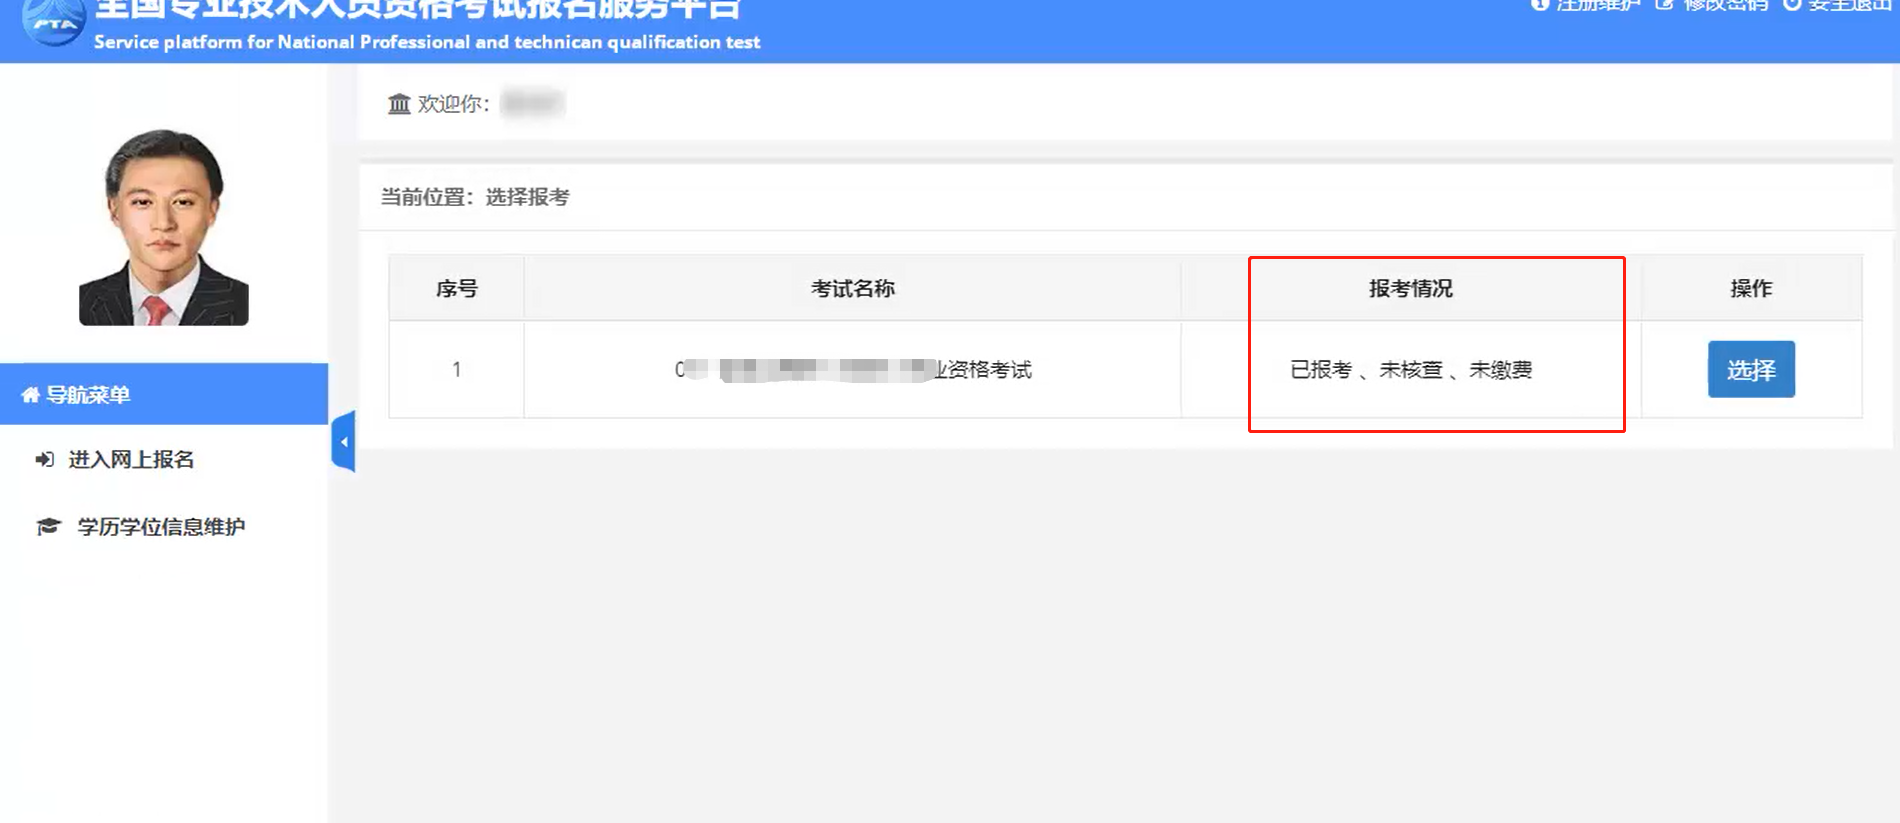Click the power icon beside 安全退出
The height and width of the screenshot is (823, 1900).
click(x=1792, y=4)
